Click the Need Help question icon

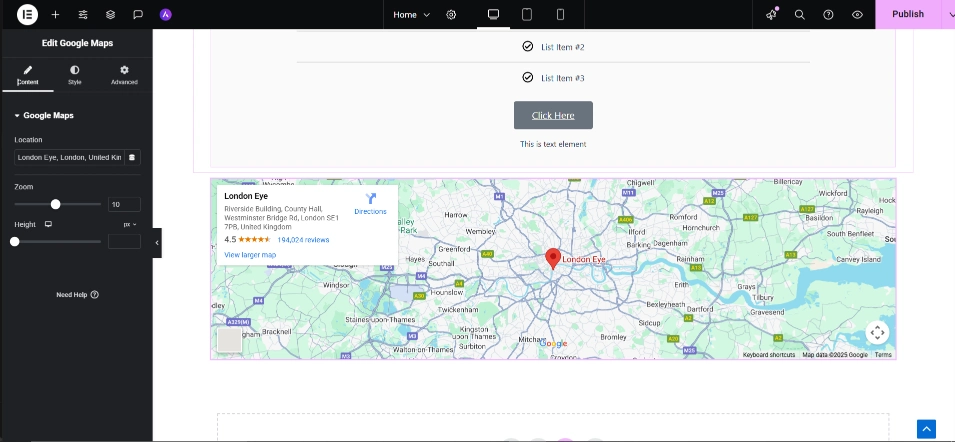coord(94,295)
